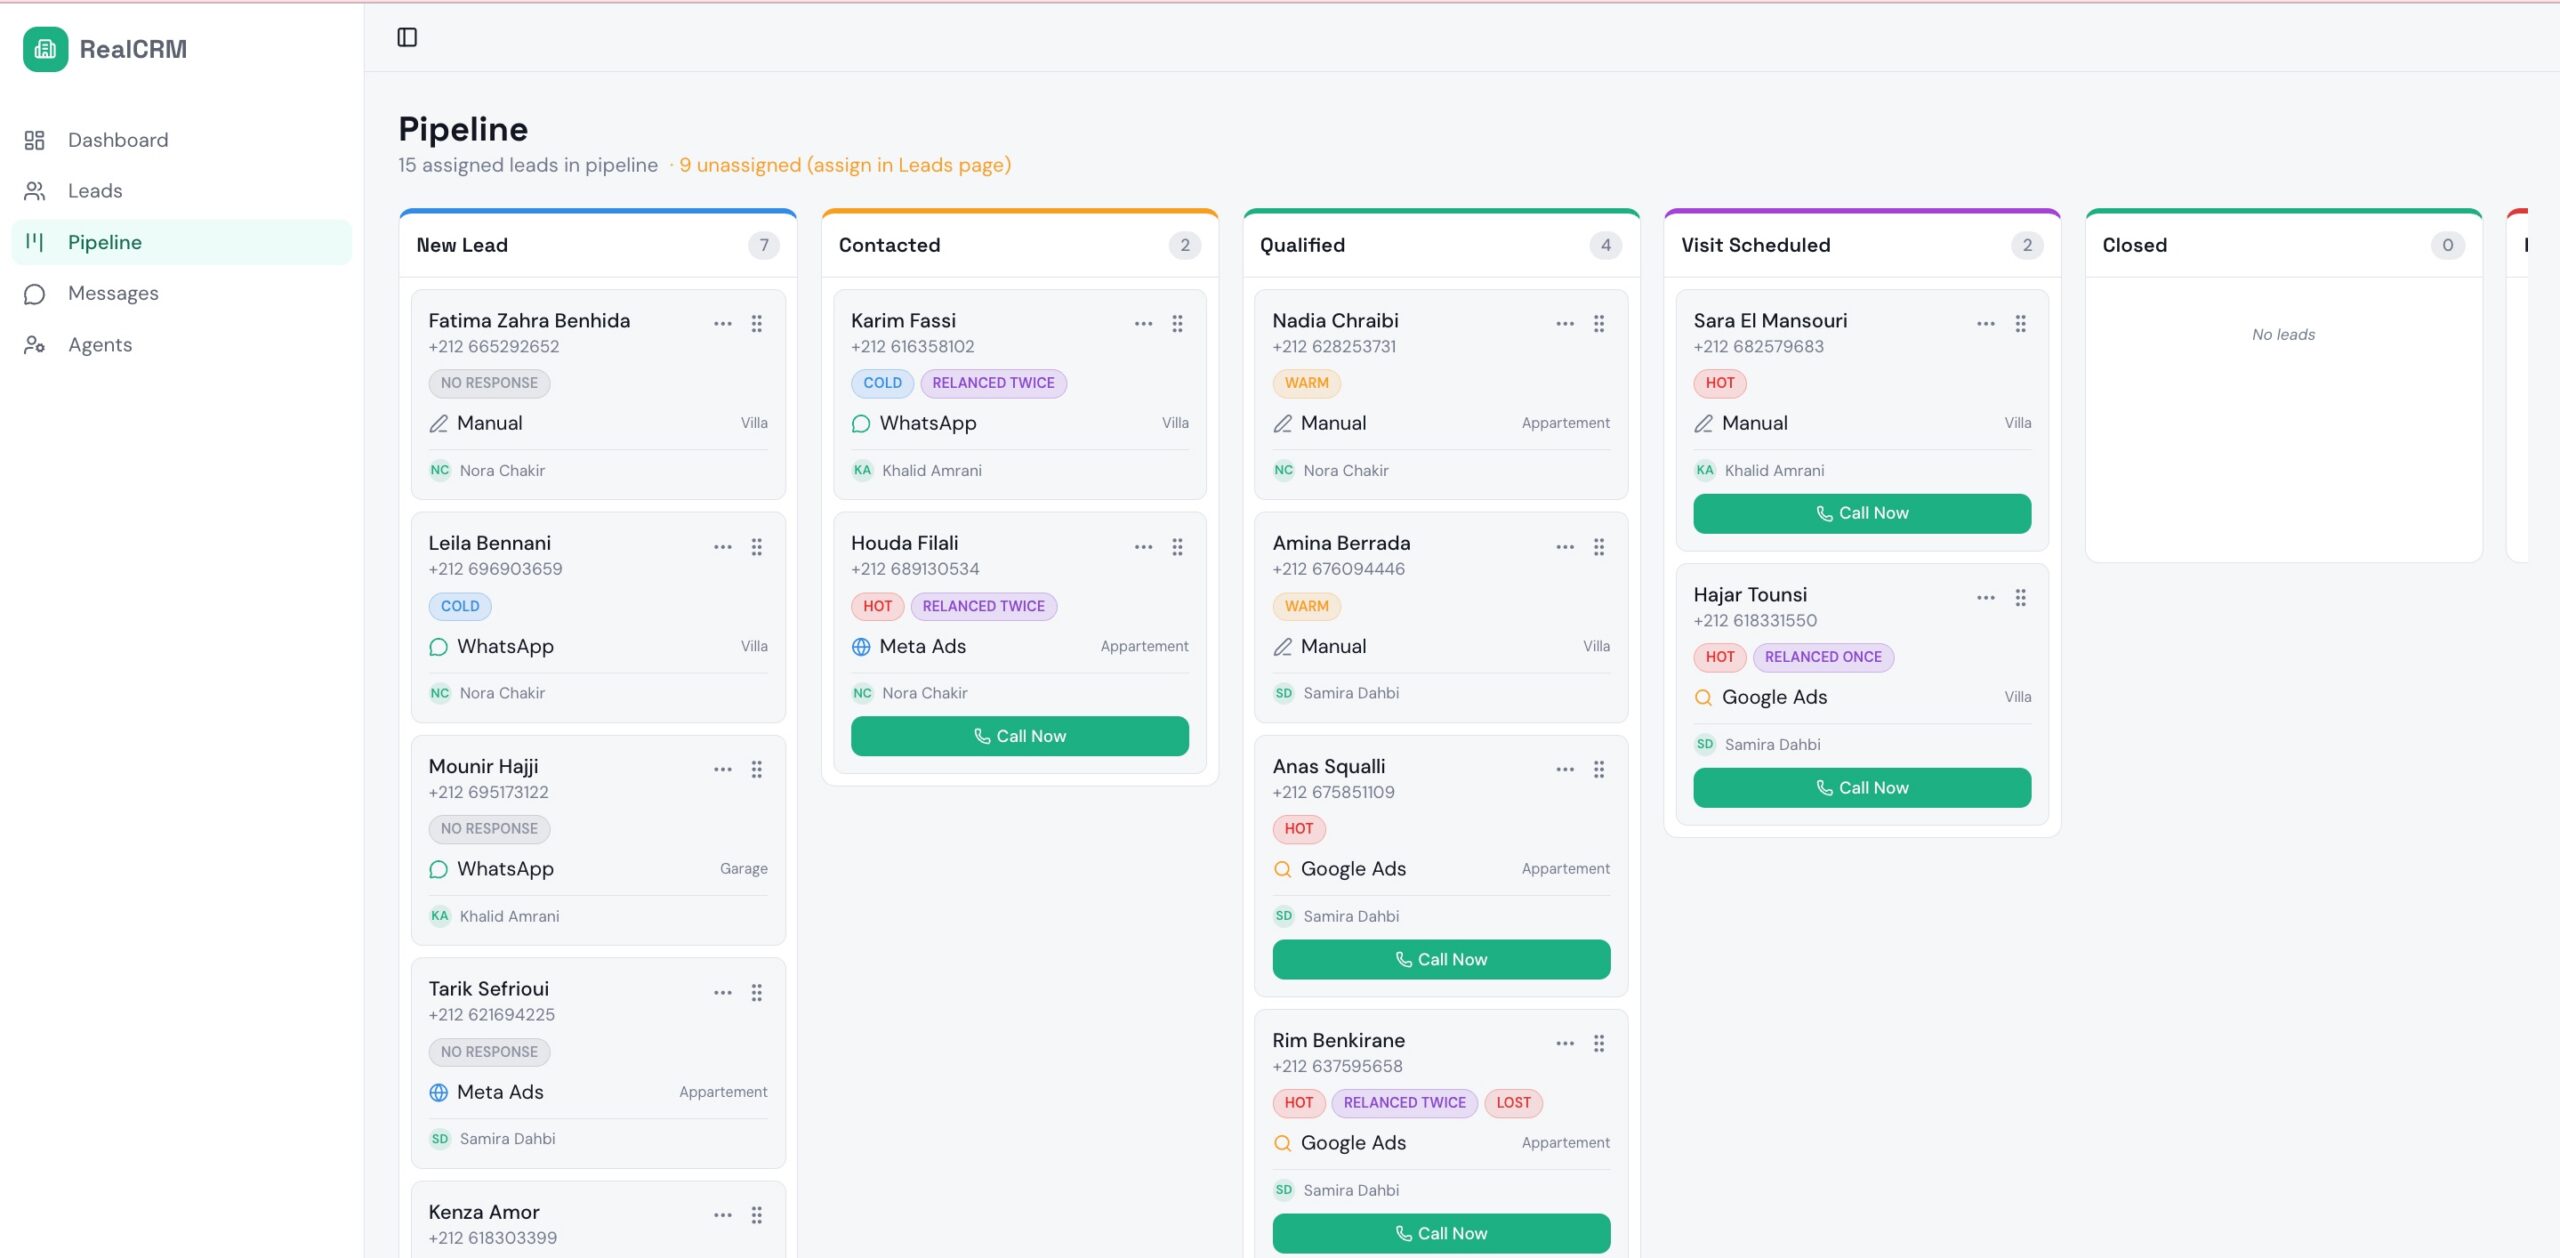This screenshot has width=2560, height=1258.
Task: Open the Dashboard page
Action: 181,140
